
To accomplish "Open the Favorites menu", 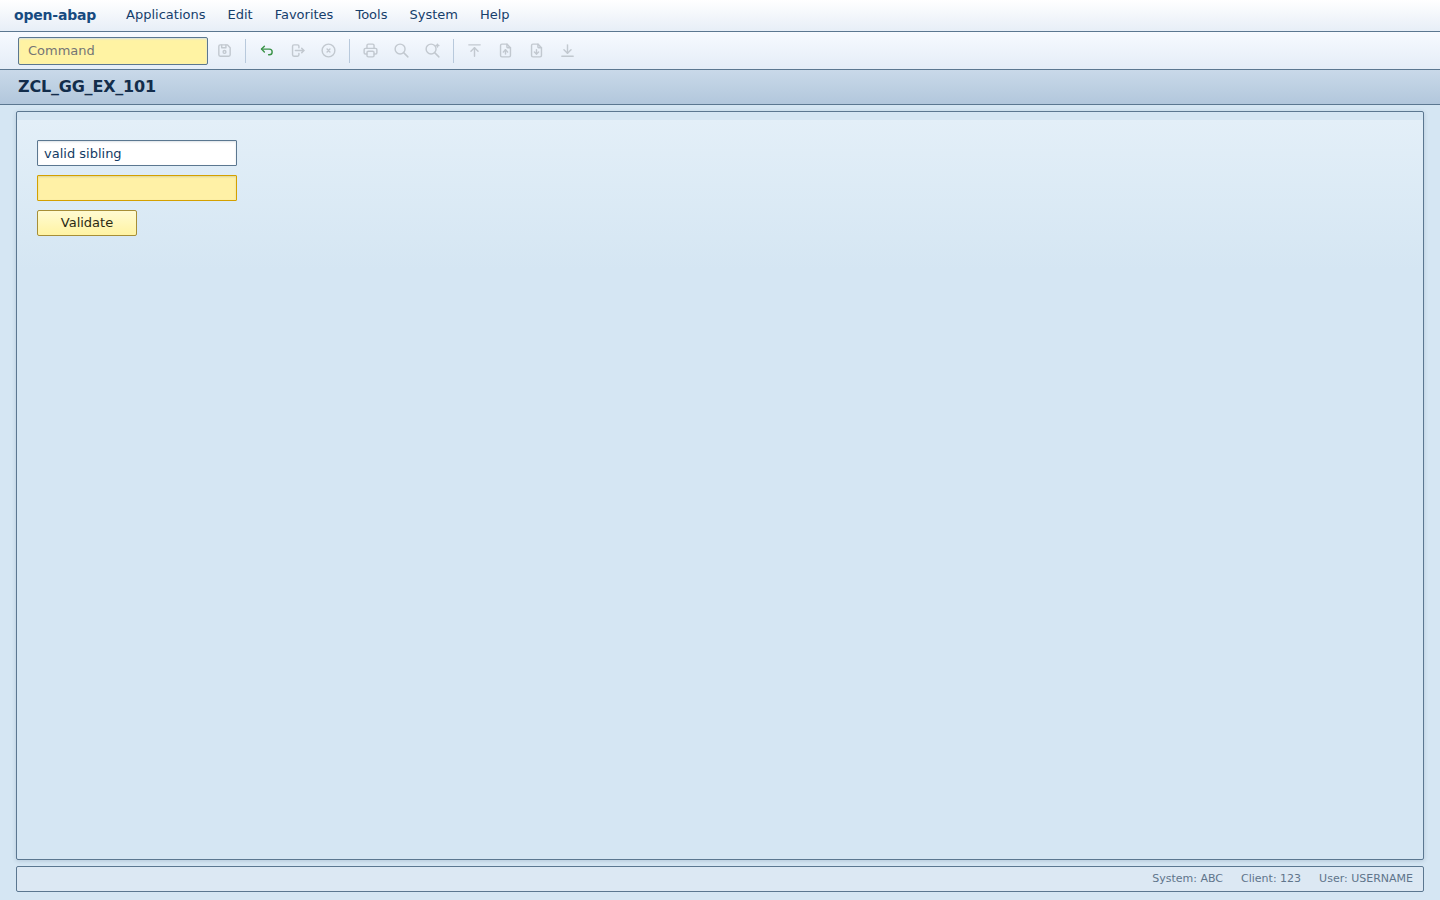I will tap(304, 15).
